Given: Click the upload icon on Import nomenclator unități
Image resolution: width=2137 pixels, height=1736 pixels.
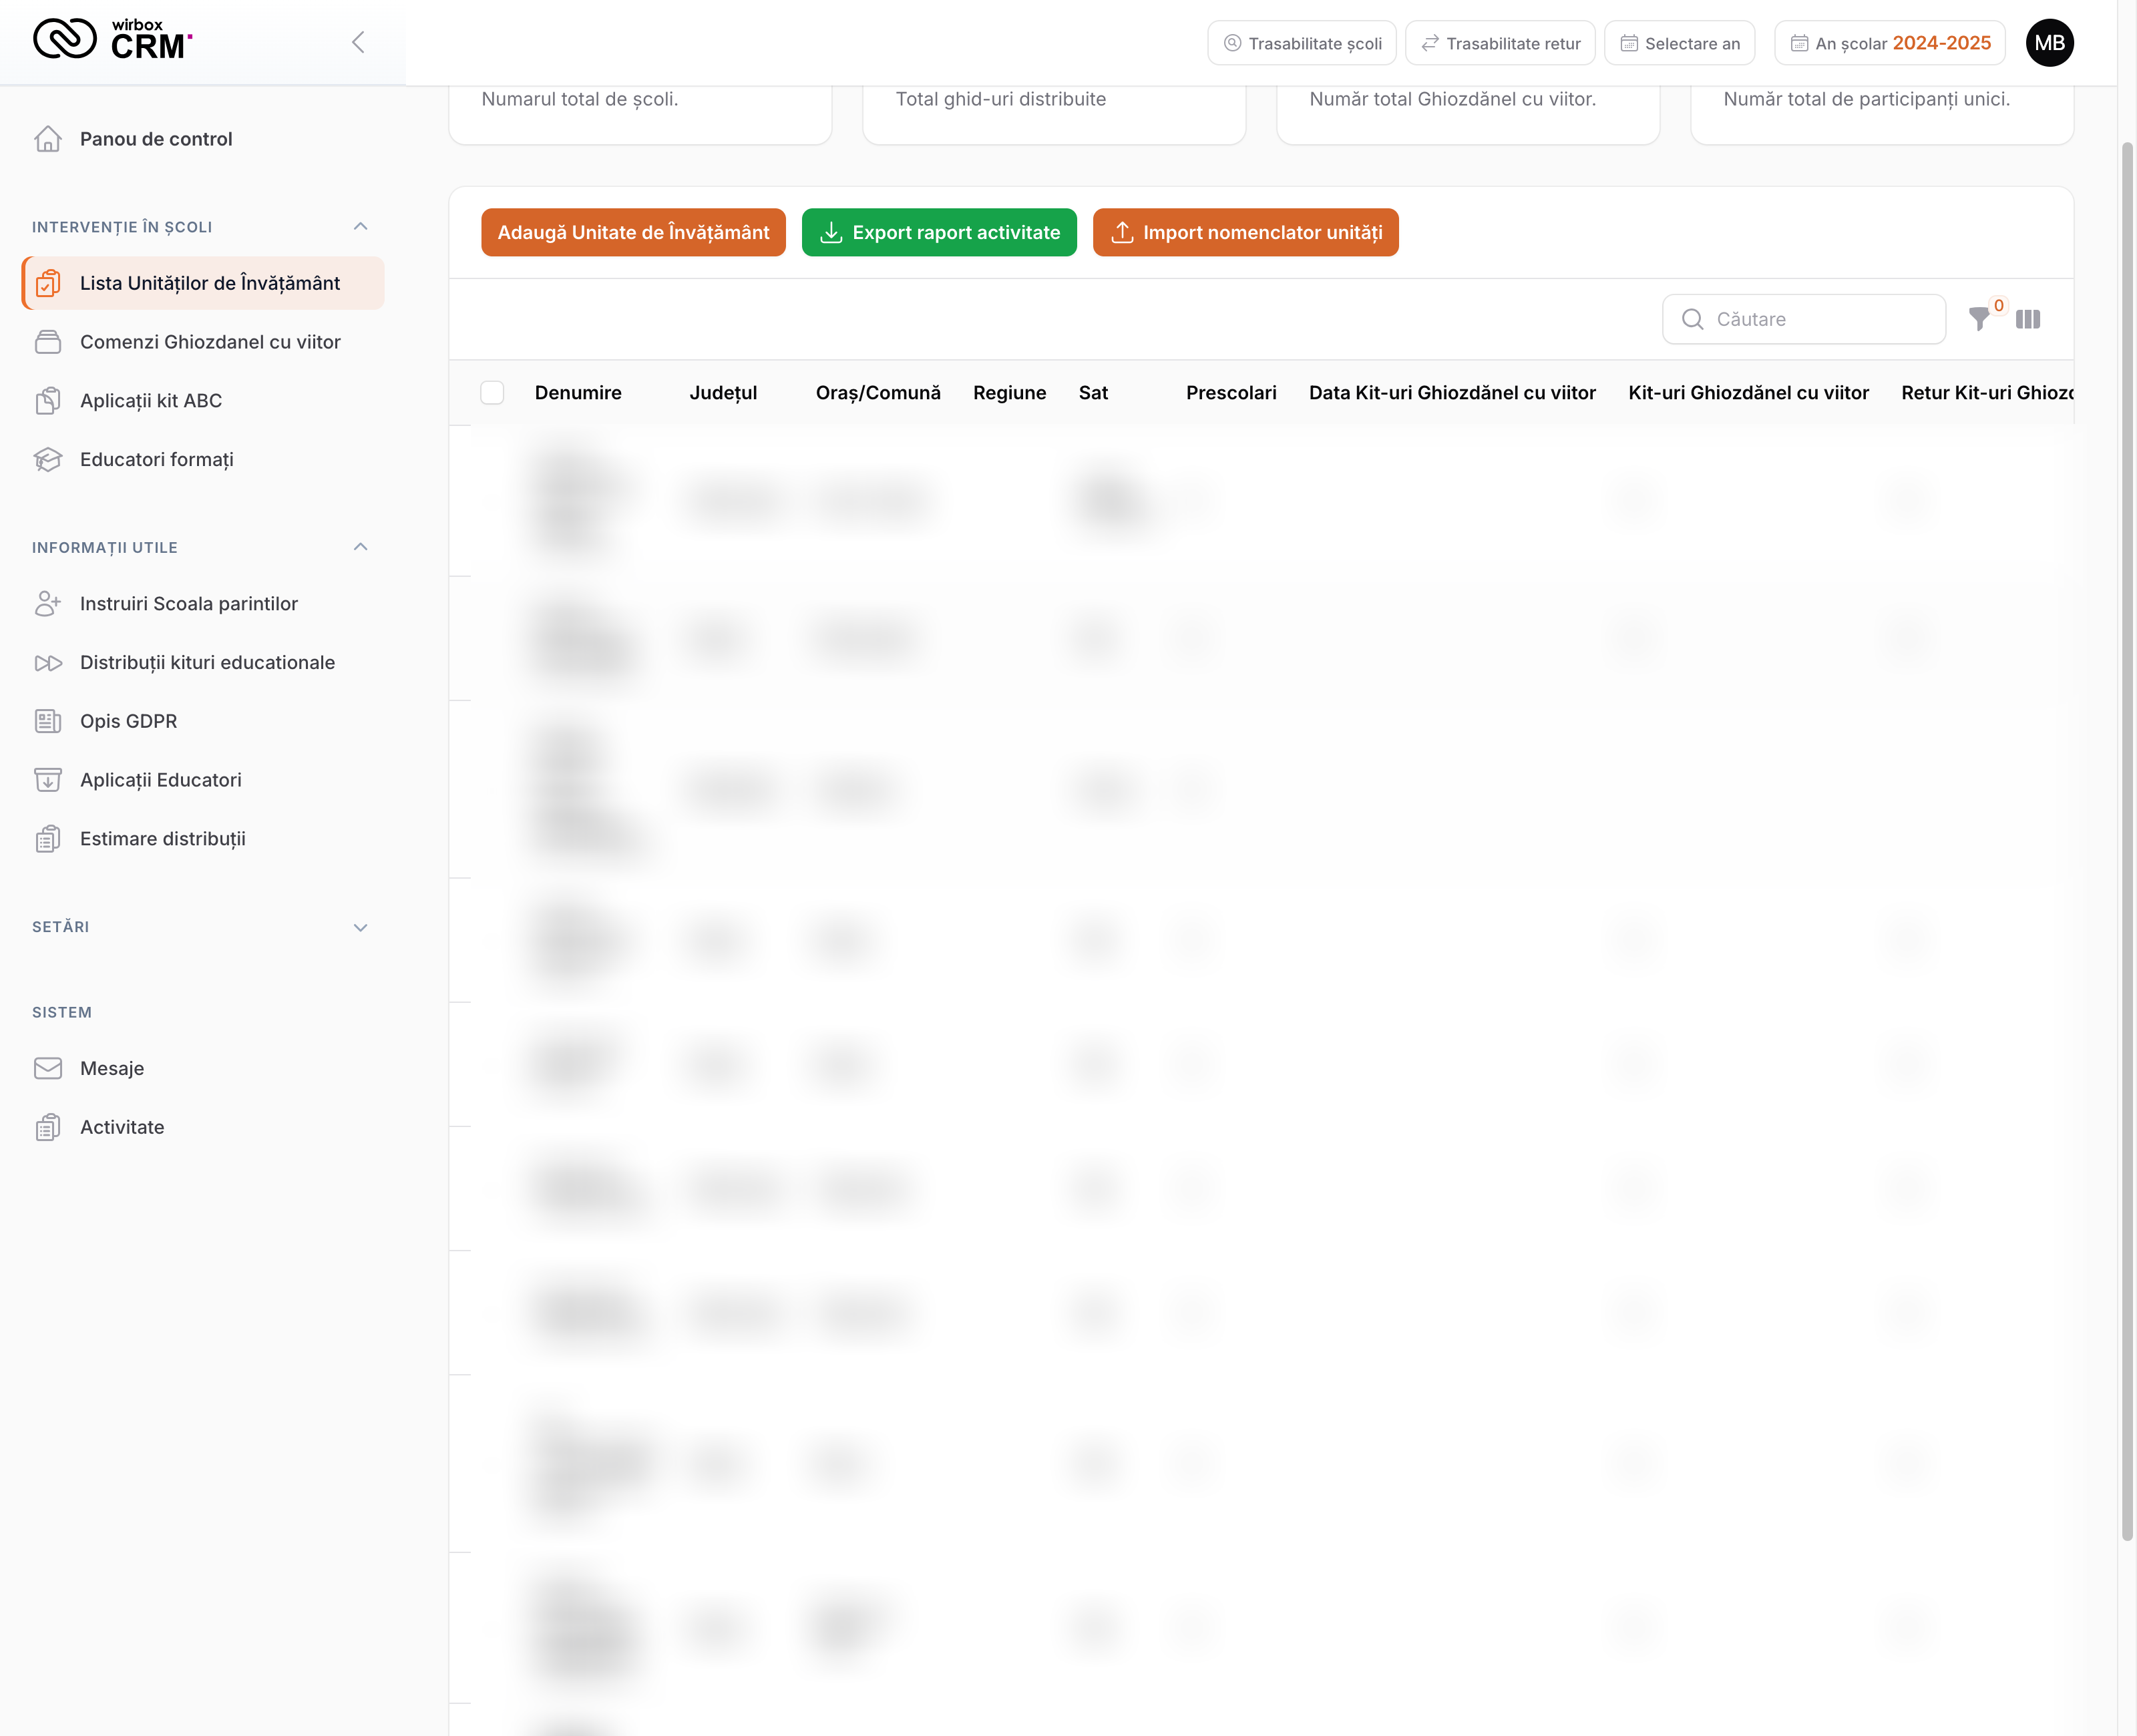Looking at the screenshot, I should 1122,232.
